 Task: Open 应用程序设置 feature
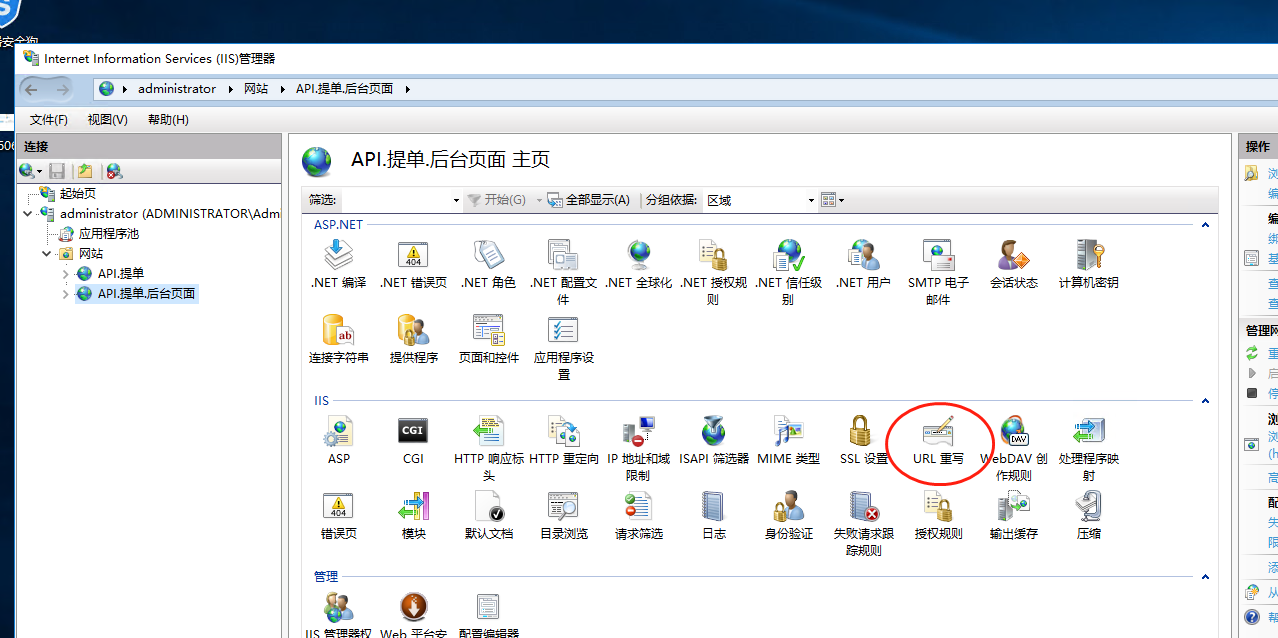click(563, 347)
